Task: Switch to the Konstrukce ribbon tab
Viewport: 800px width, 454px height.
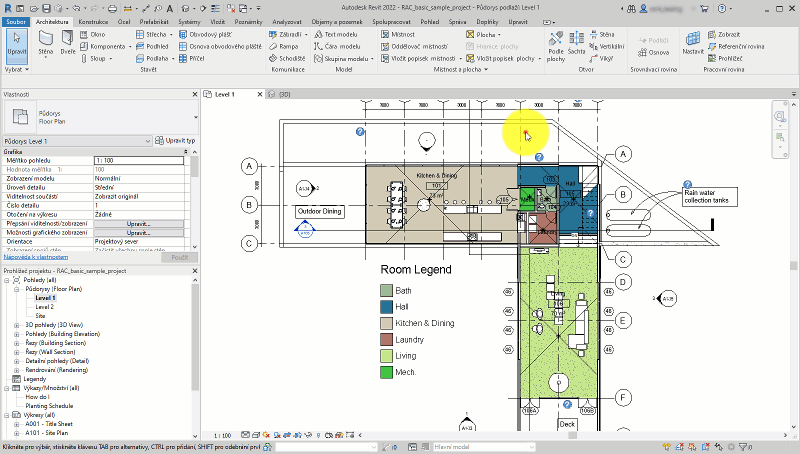Action: (x=93, y=22)
